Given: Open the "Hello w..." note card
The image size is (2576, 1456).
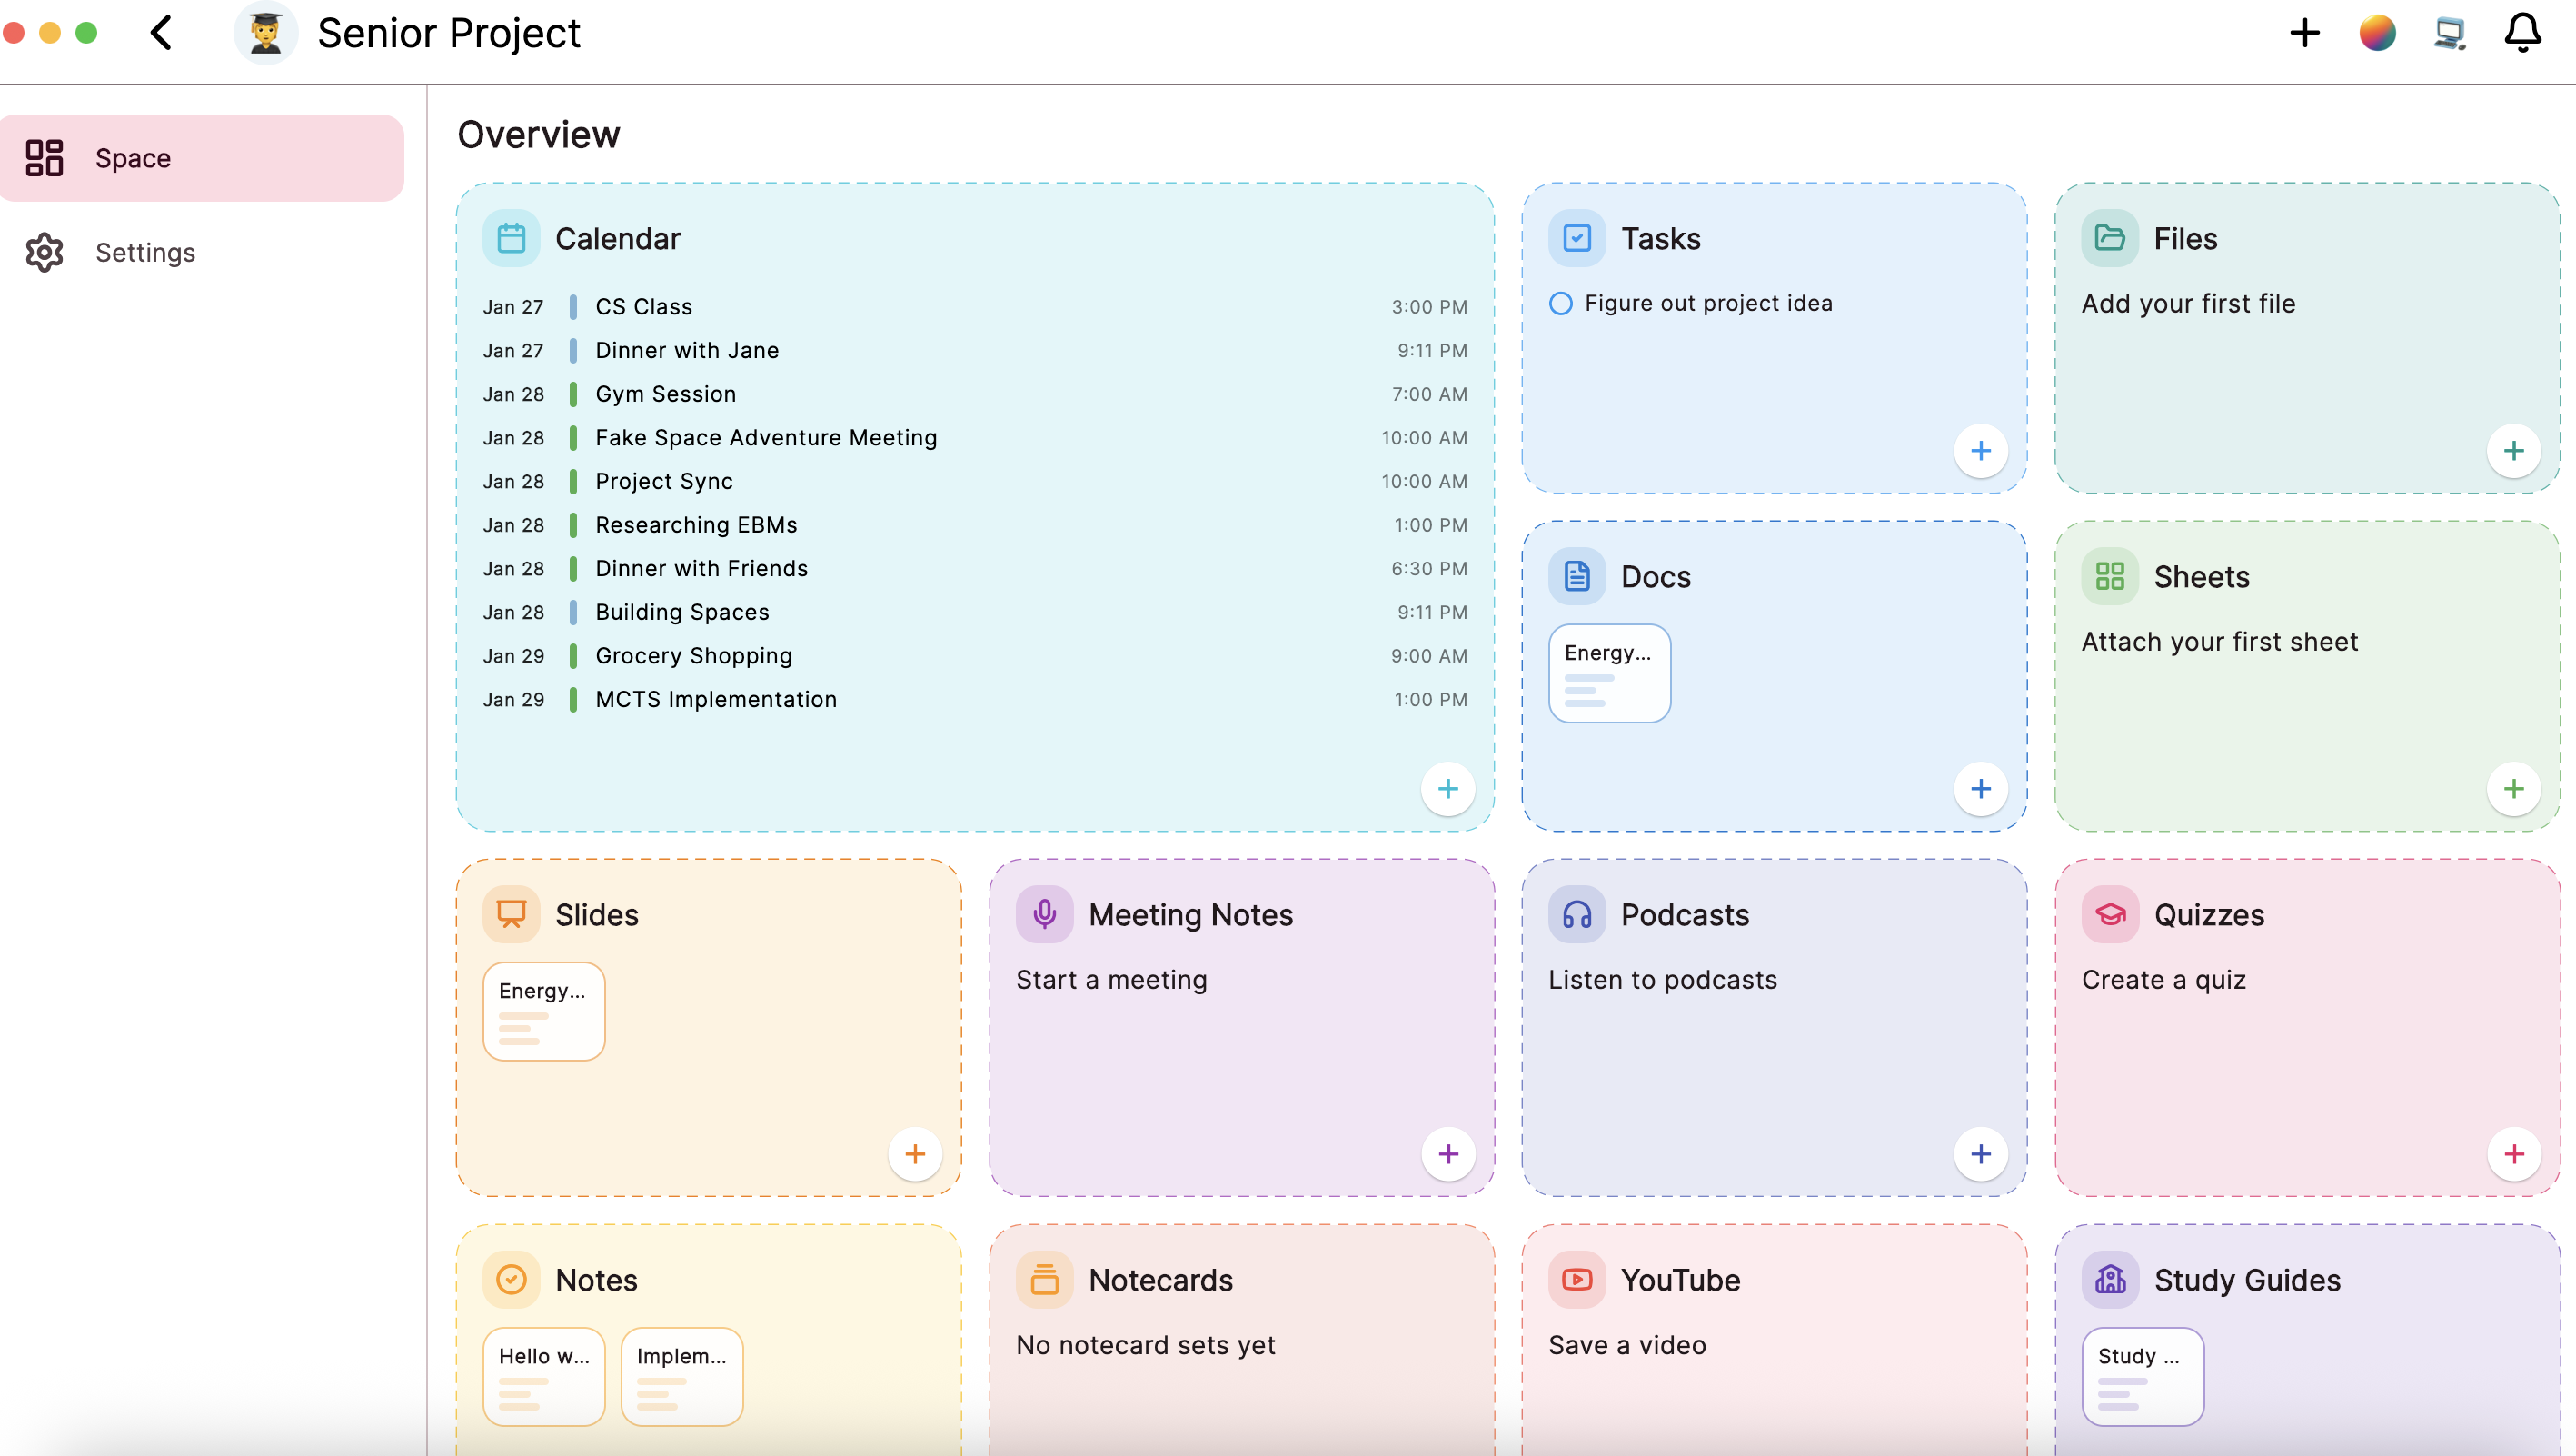Looking at the screenshot, I should [543, 1376].
